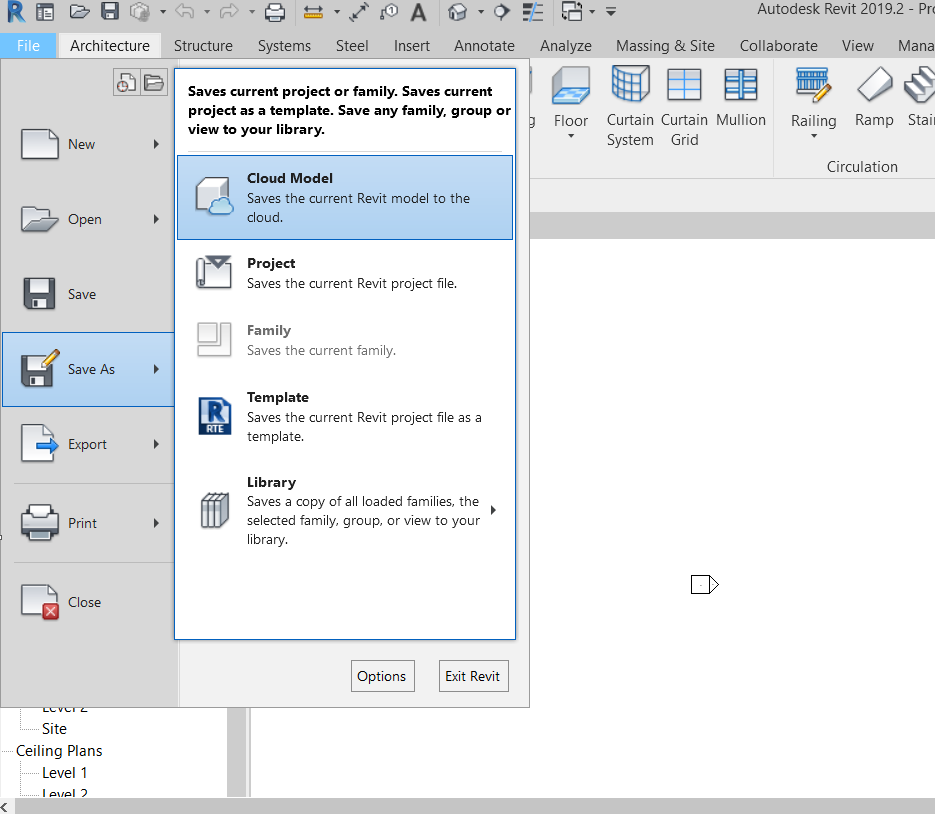Open the Measure tool dropdown arrow
Viewport: 935px width, 814px height.
click(337, 12)
